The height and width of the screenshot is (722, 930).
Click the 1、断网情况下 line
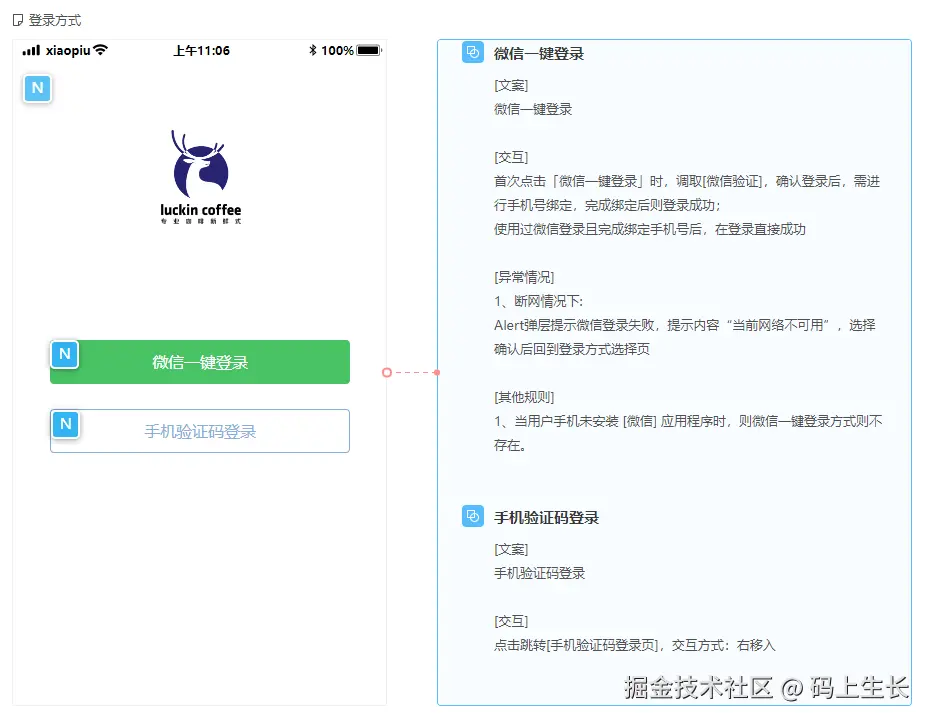[539, 301]
